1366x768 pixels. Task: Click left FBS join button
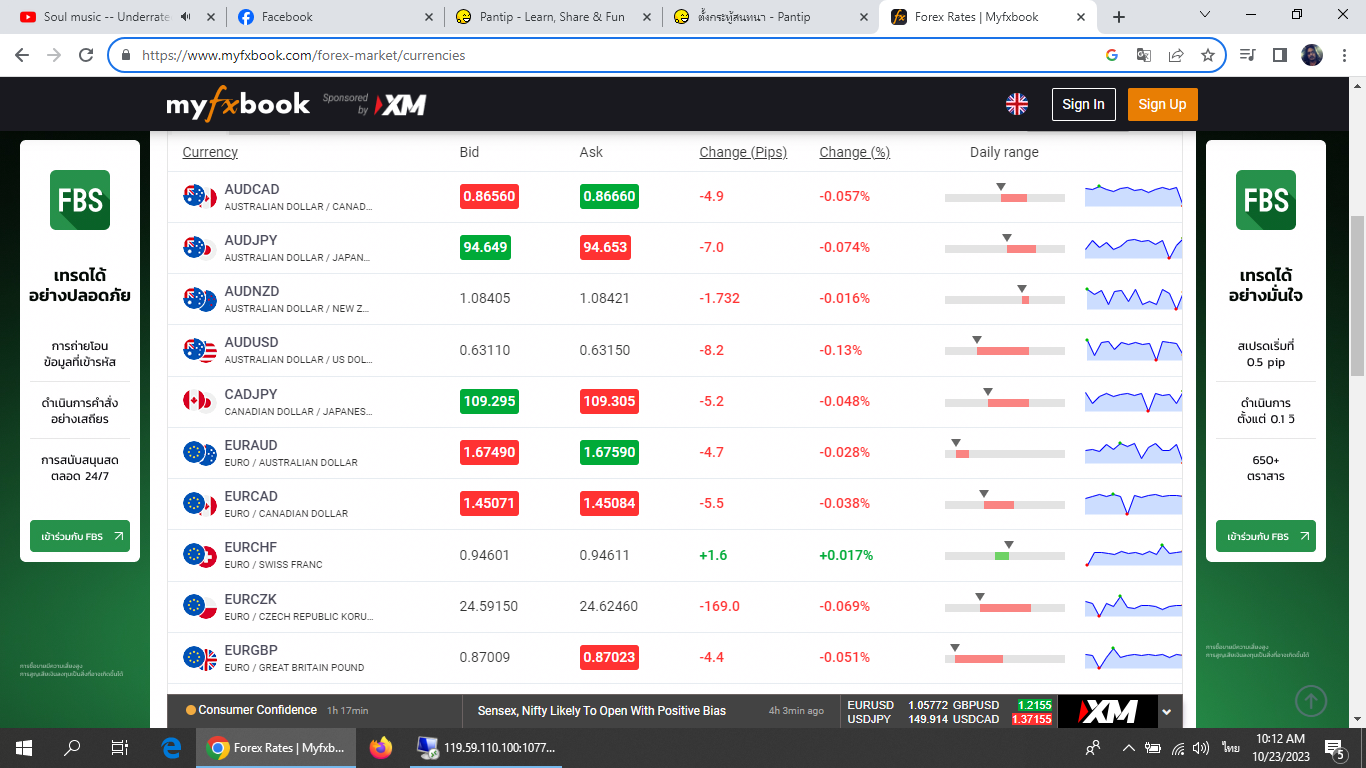tap(80, 536)
